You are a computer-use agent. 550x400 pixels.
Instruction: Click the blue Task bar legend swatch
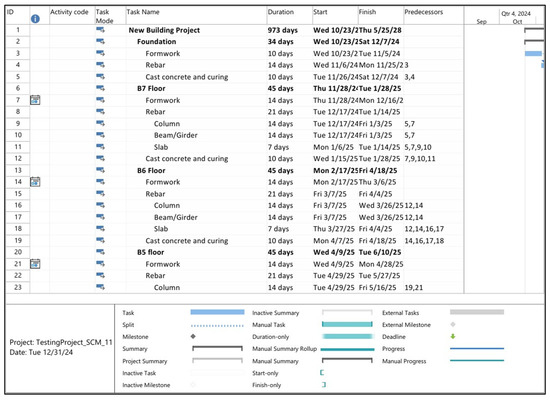[x=217, y=312]
